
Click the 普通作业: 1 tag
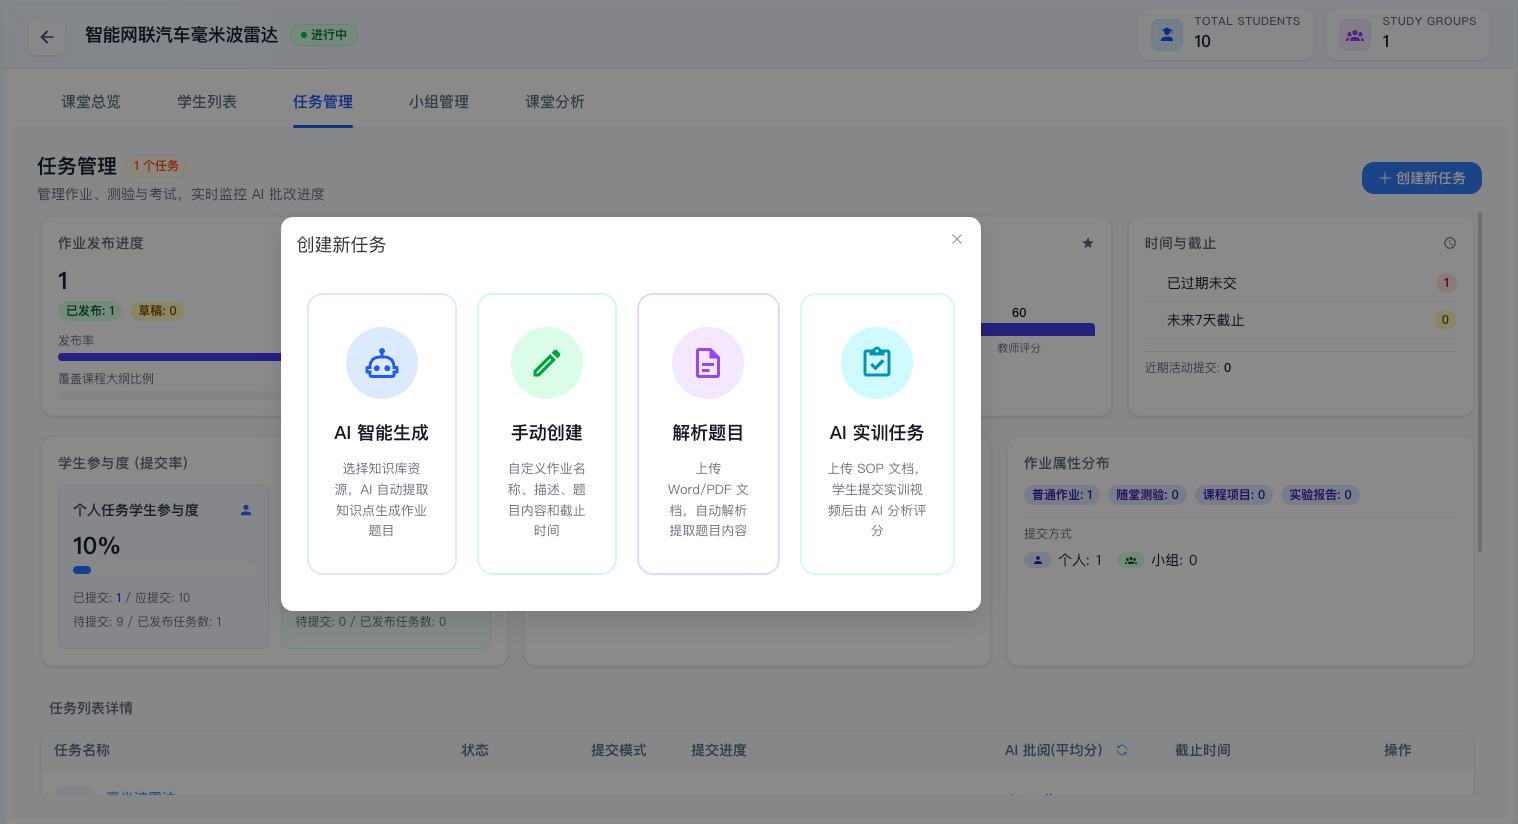point(1063,495)
